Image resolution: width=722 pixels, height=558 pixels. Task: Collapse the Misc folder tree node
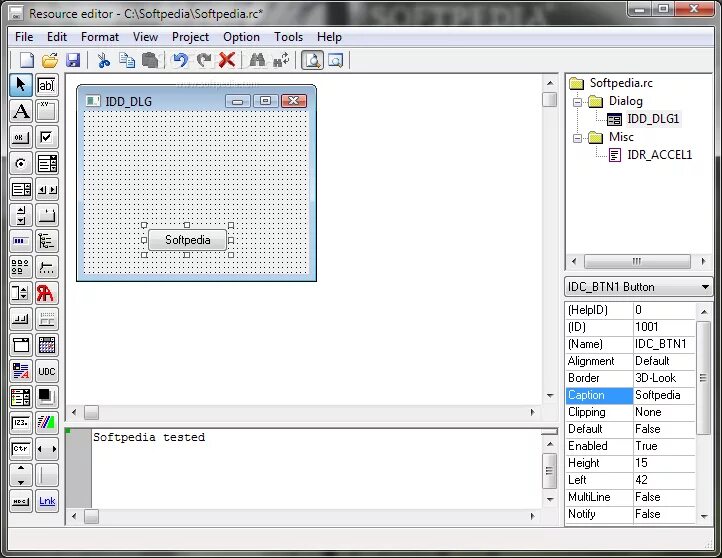coord(577,138)
